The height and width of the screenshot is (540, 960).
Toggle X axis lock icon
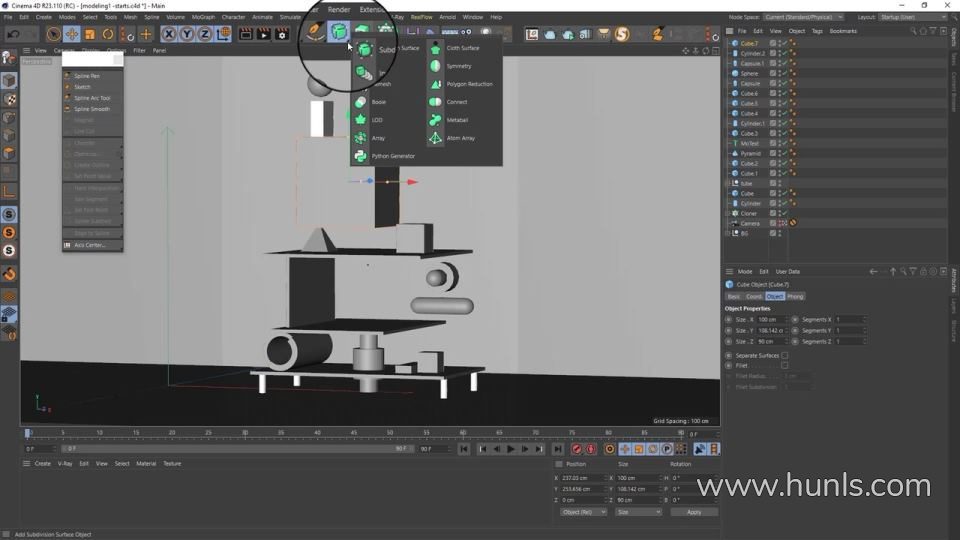[x=169, y=34]
